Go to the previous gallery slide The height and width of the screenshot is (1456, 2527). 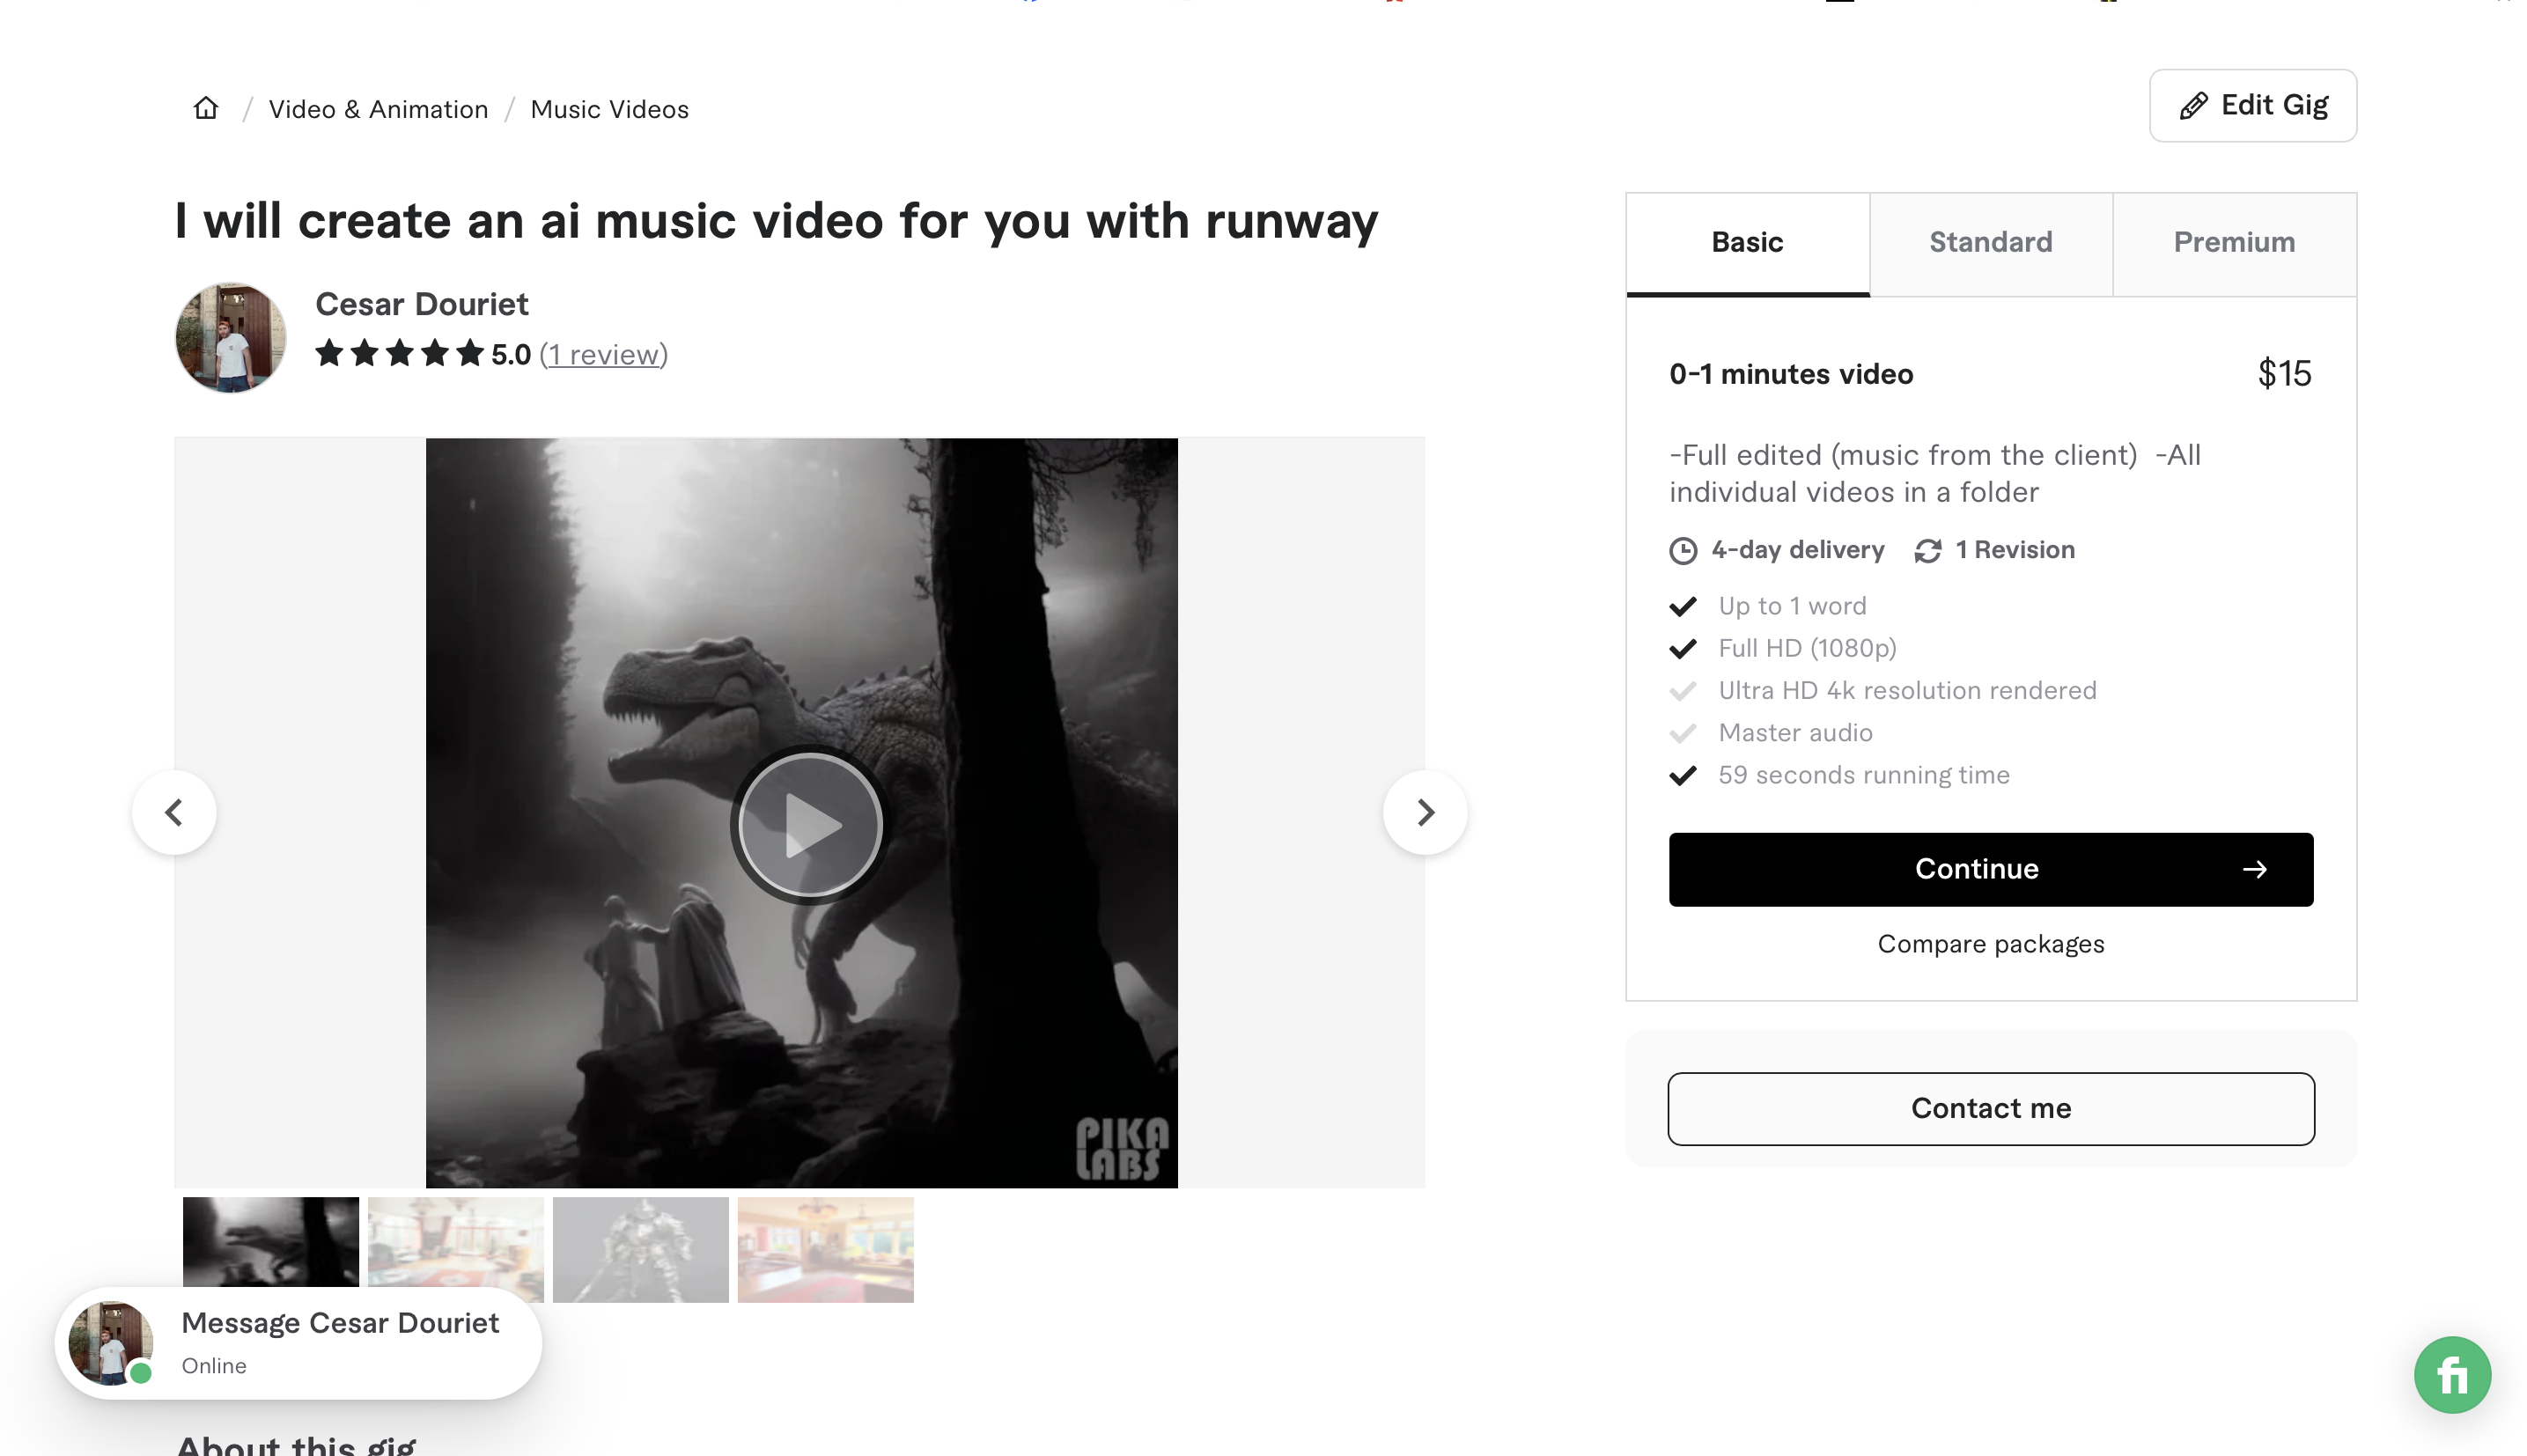pos(174,812)
